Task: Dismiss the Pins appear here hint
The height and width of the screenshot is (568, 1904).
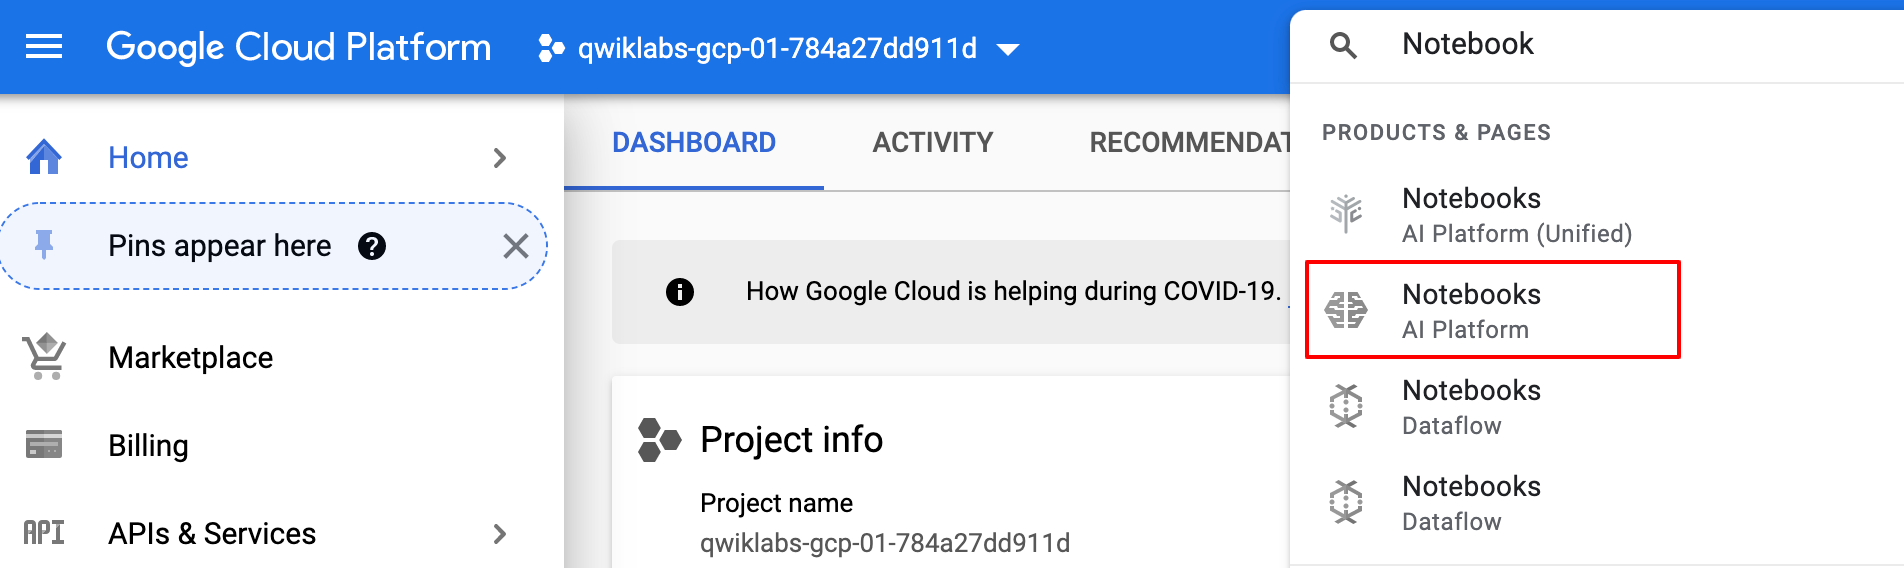Action: (515, 246)
